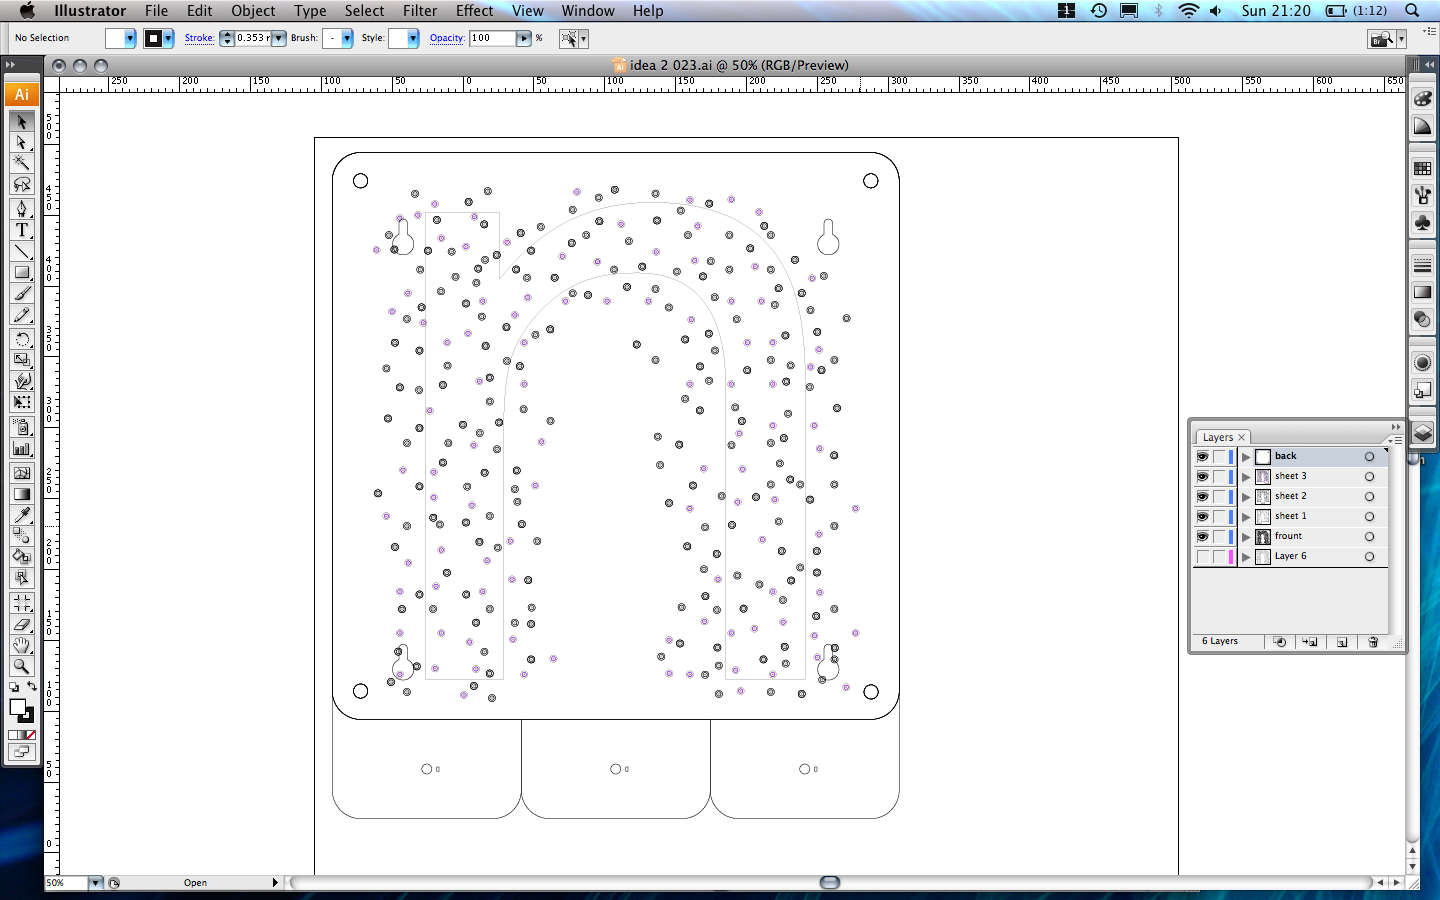This screenshot has width=1440, height=900.
Task: Choose the Type tool
Action: point(22,229)
